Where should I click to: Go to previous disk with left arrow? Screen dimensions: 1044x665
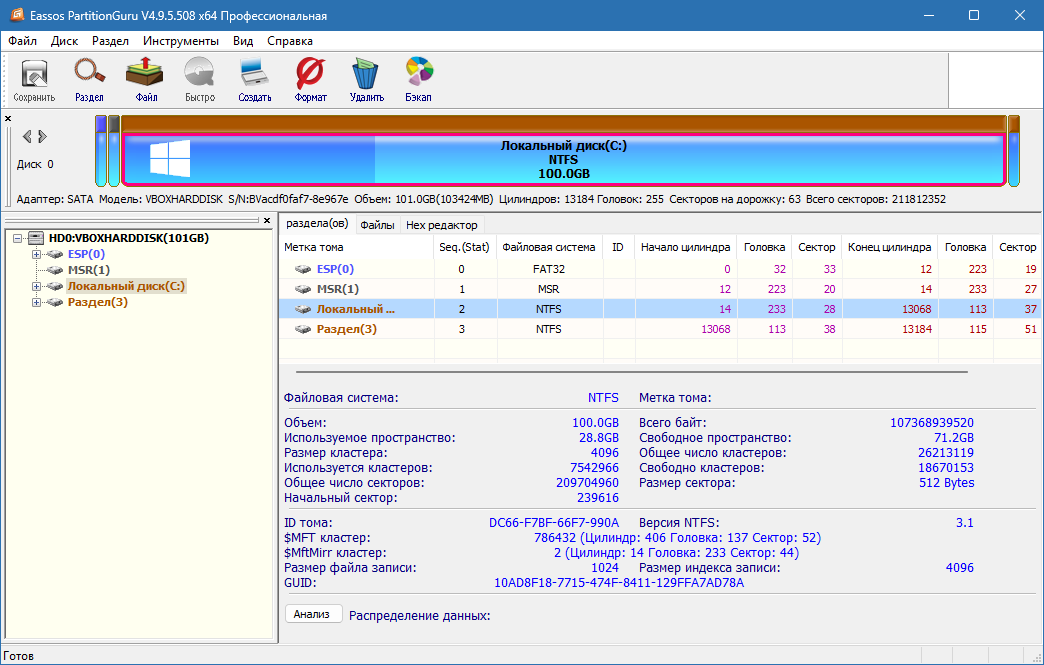coord(27,136)
